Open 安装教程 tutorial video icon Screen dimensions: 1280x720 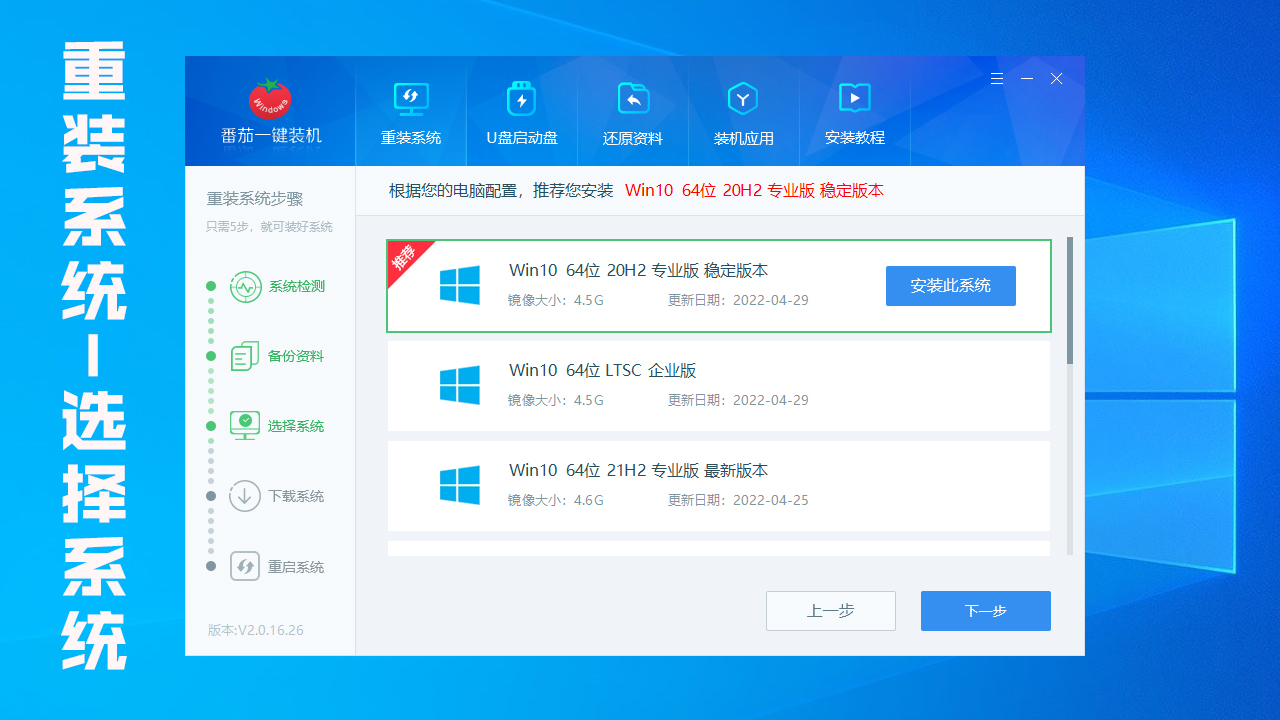pos(854,98)
